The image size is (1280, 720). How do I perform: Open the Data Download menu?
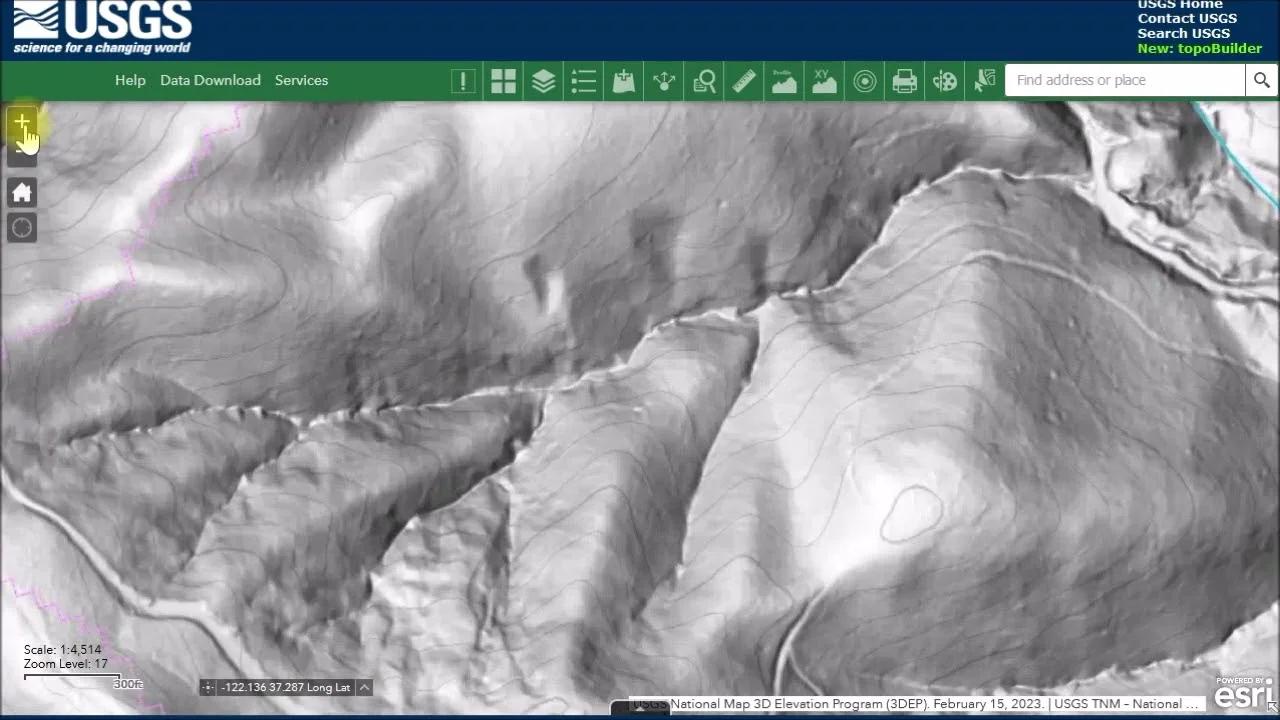[x=210, y=80]
